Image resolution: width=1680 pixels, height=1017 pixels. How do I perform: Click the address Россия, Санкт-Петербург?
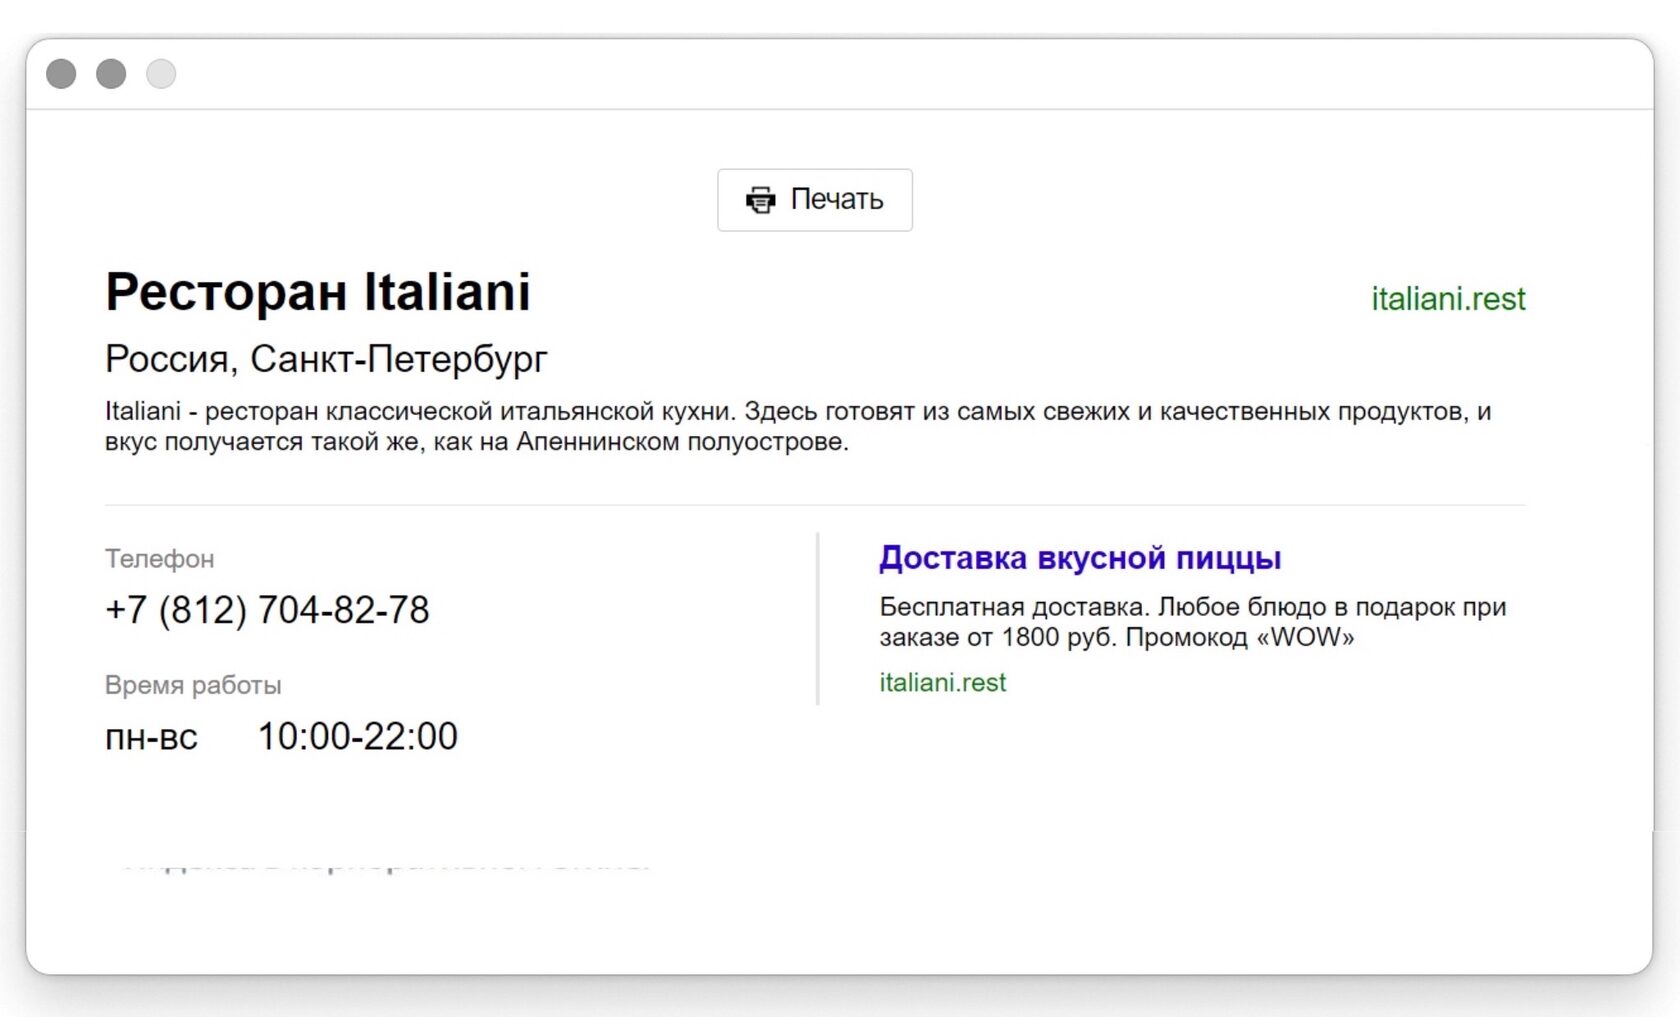326,358
